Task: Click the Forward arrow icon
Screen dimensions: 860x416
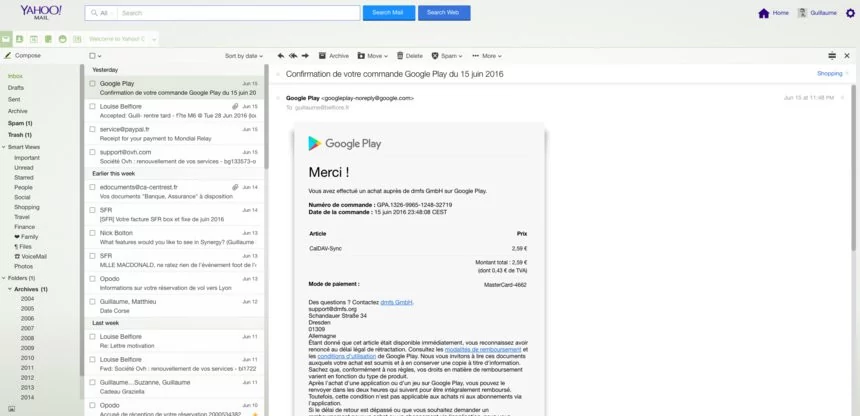Action: pos(305,55)
